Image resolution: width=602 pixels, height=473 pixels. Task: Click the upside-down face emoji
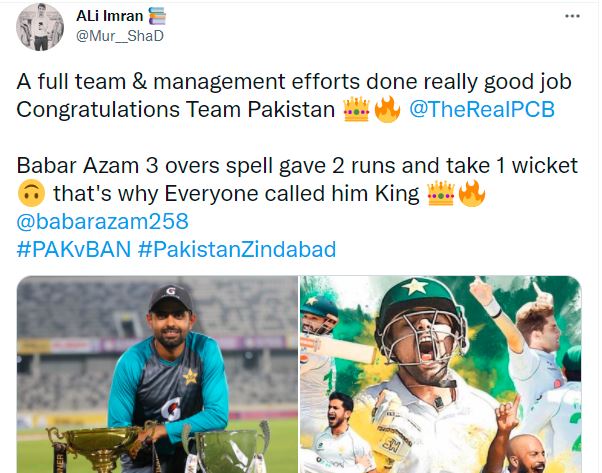coord(31,193)
